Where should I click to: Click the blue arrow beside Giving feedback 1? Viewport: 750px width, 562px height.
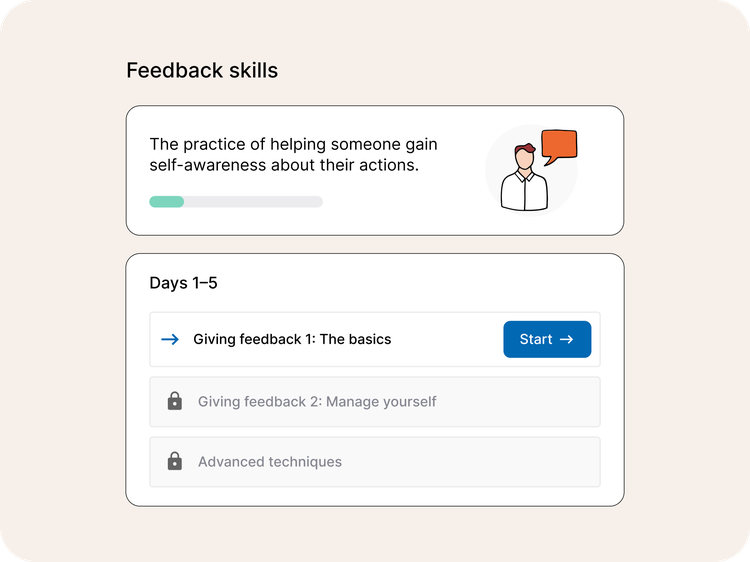pos(169,339)
